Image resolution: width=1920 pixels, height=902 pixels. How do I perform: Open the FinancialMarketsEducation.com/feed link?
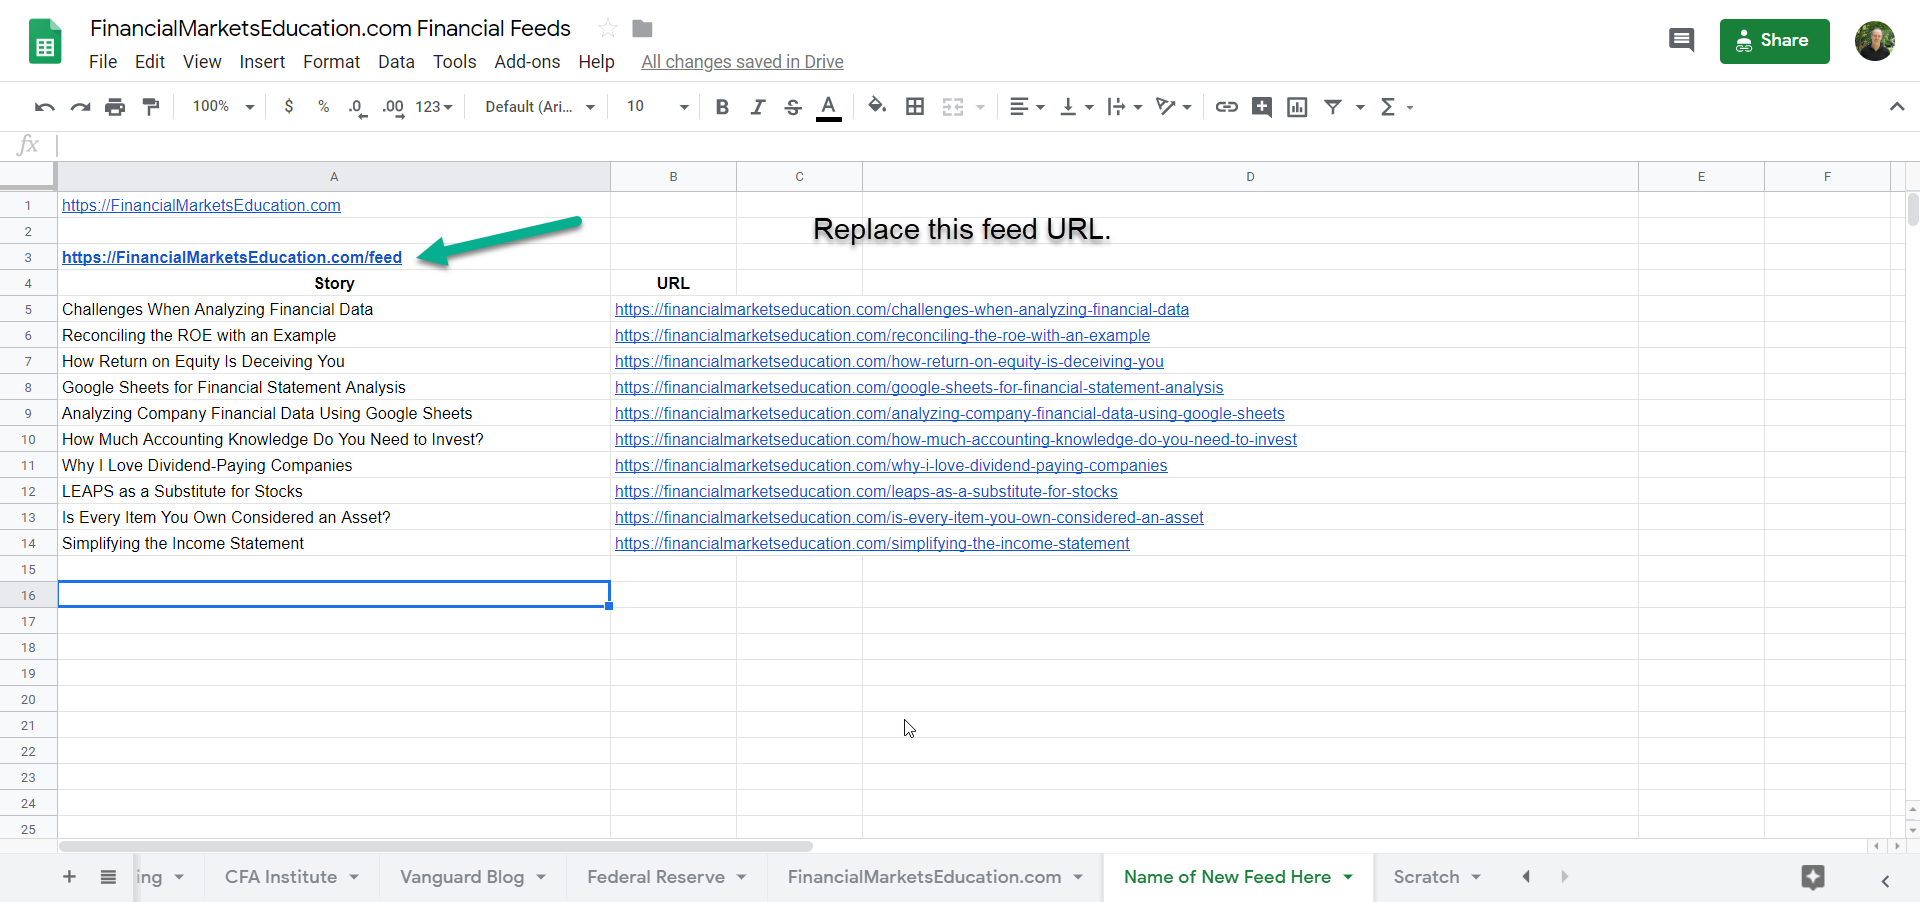coord(232,258)
